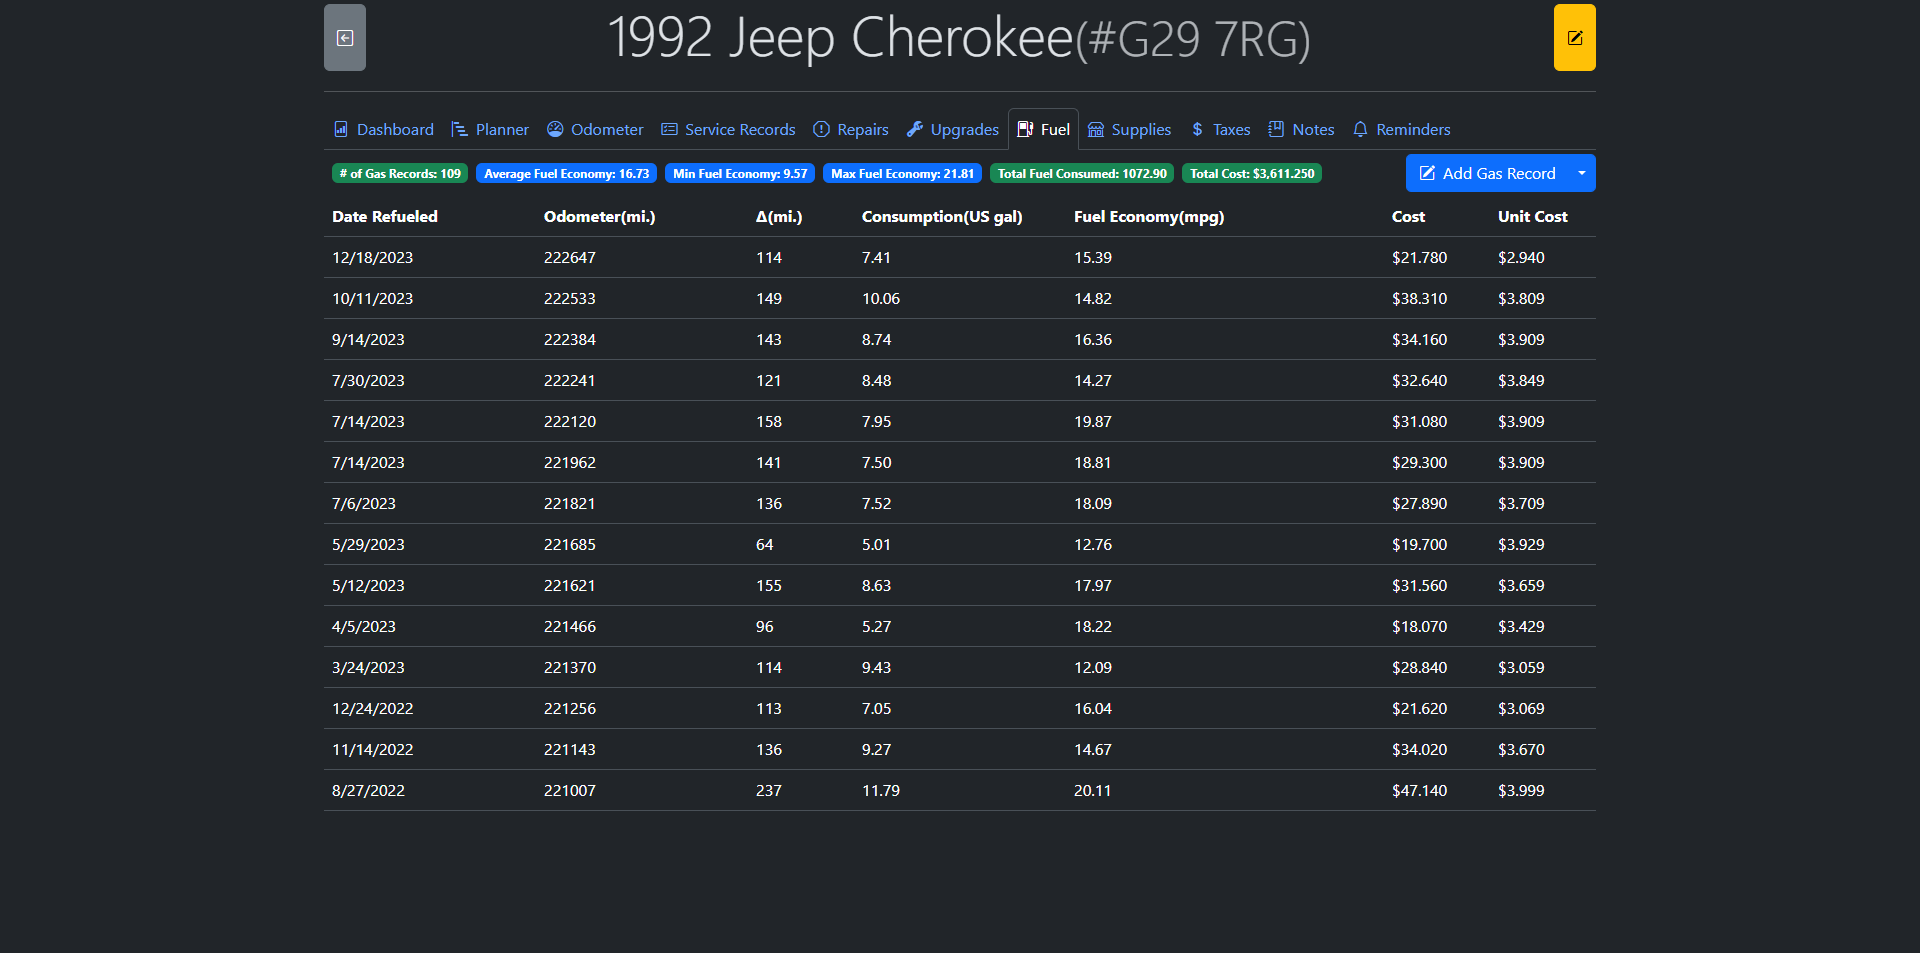This screenshot has width=1920, height=953.
Task: Click the Total Cost badge
Action: pyautogui.click(x=1252, y=174)
